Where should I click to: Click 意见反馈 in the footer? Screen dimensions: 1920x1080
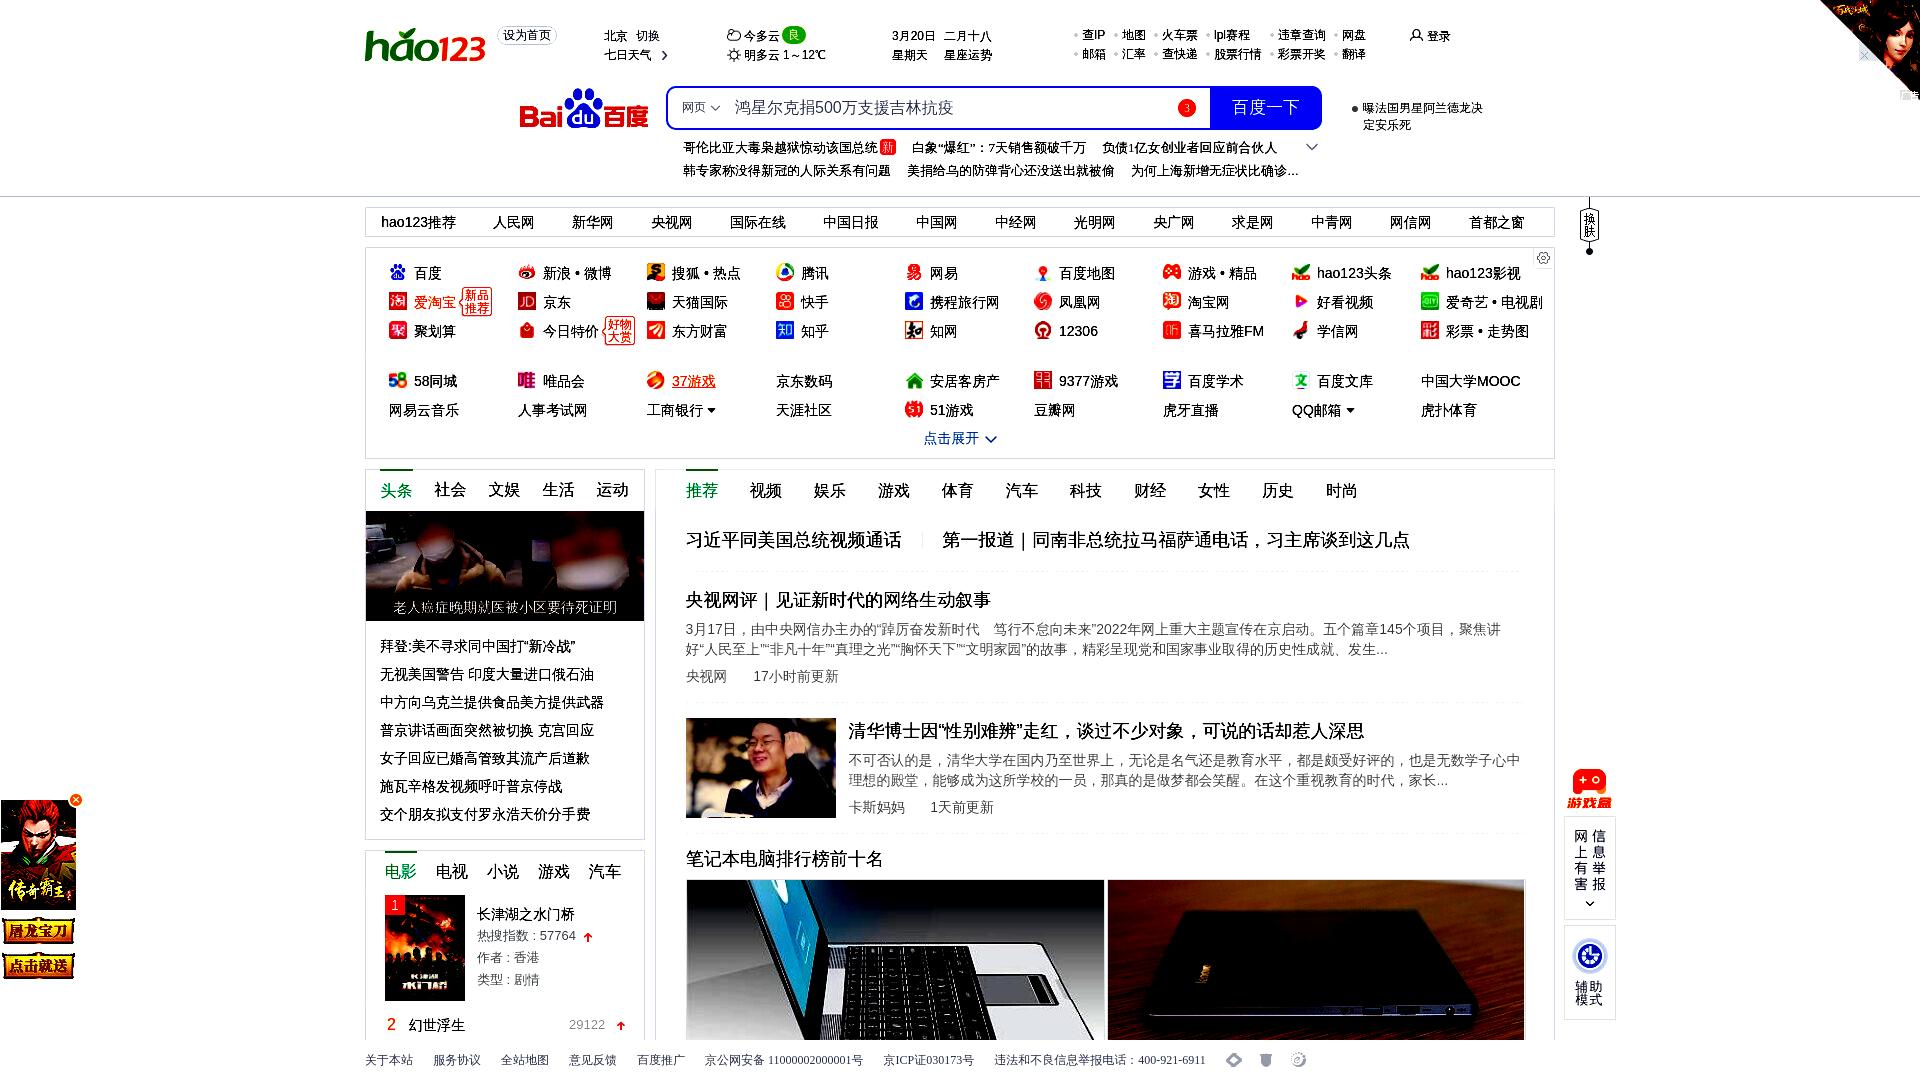click(x=593, y=1060)
